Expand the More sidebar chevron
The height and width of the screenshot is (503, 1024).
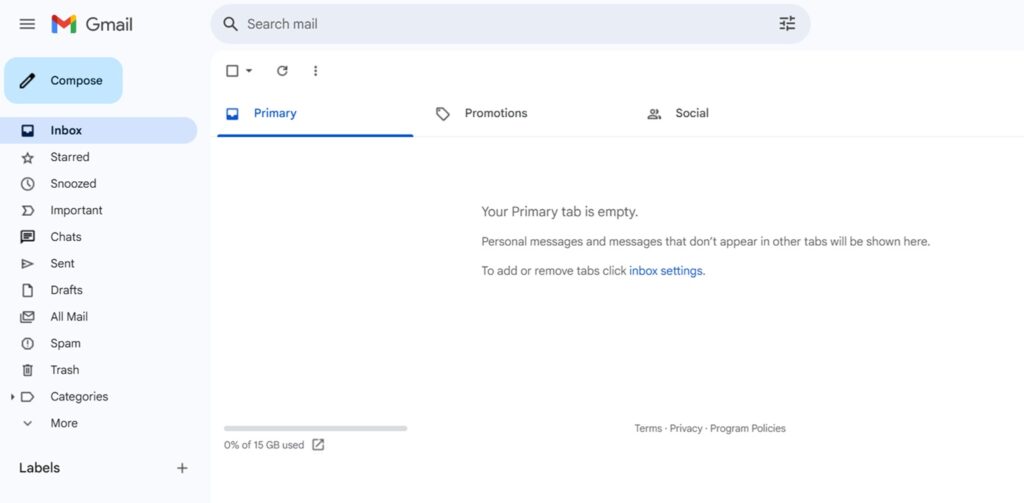tap(27, 423)
